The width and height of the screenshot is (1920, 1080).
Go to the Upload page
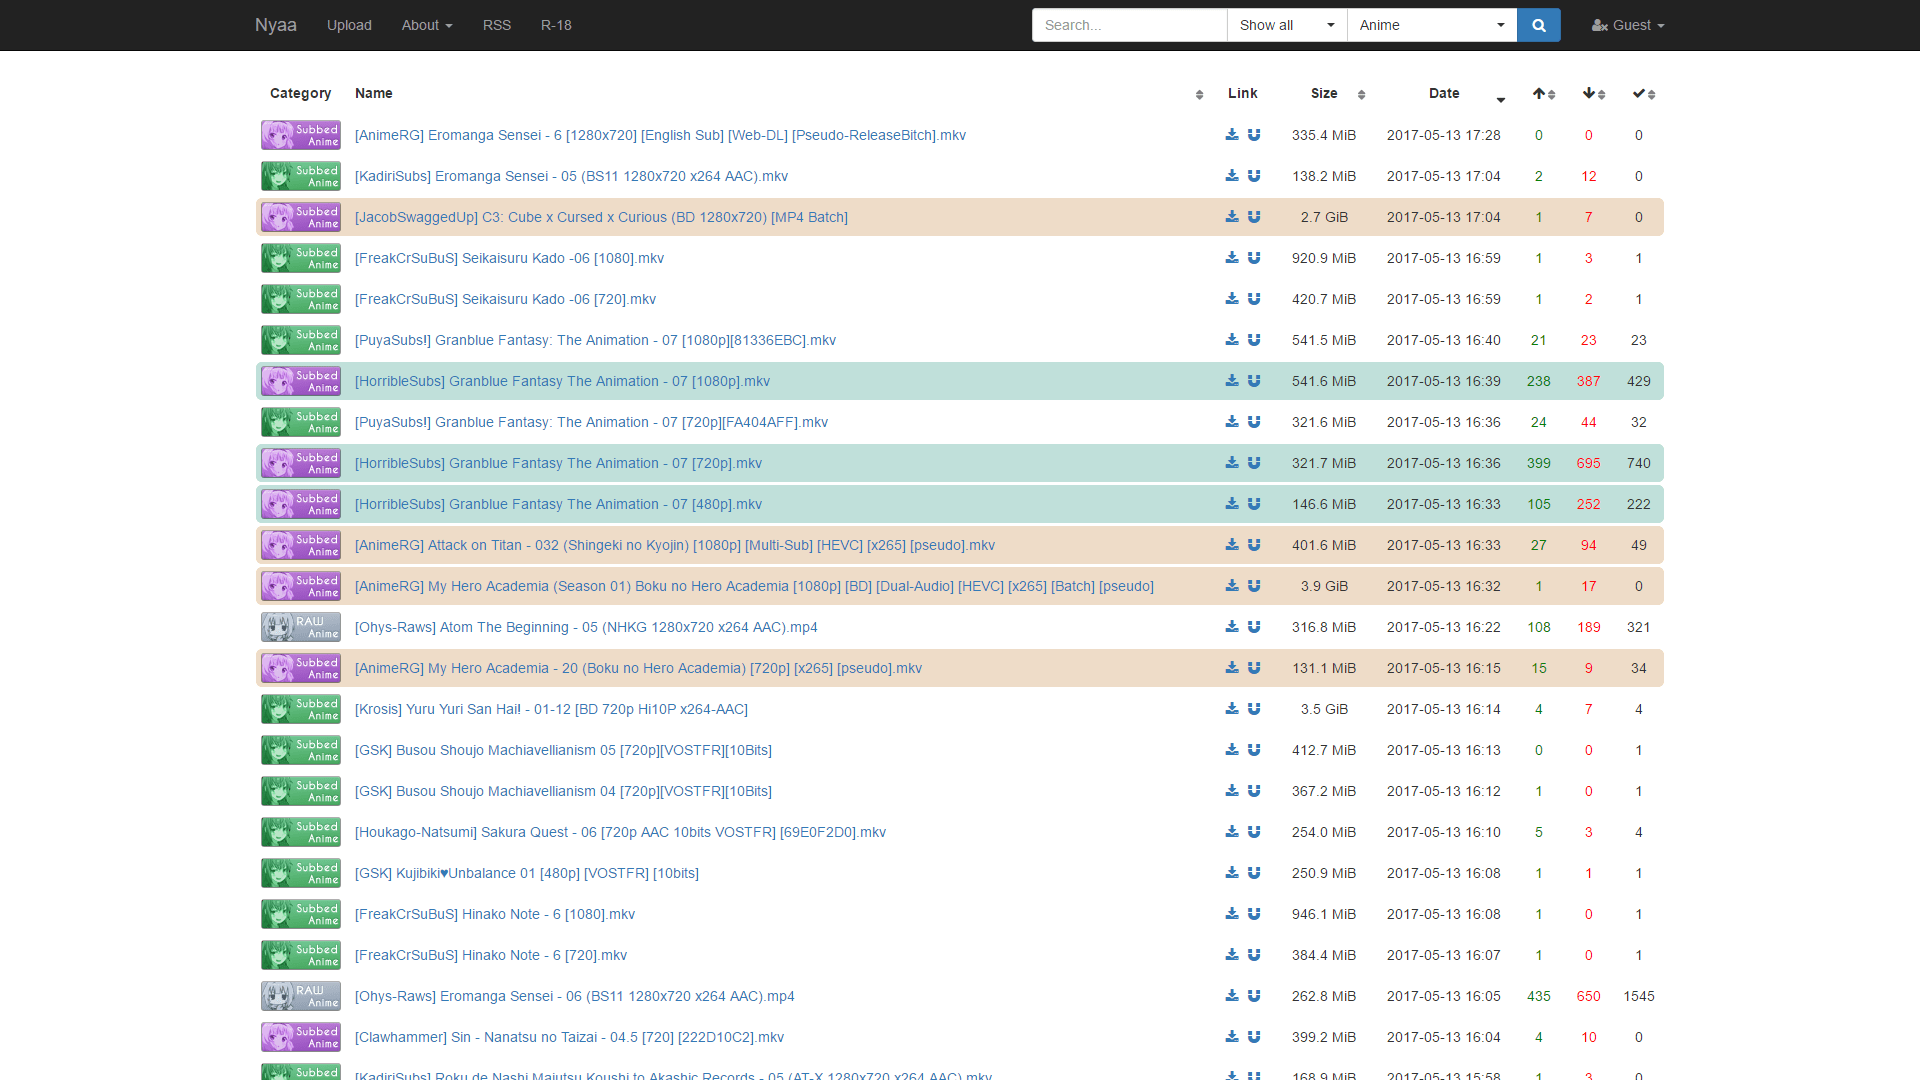tap(349, 25)
